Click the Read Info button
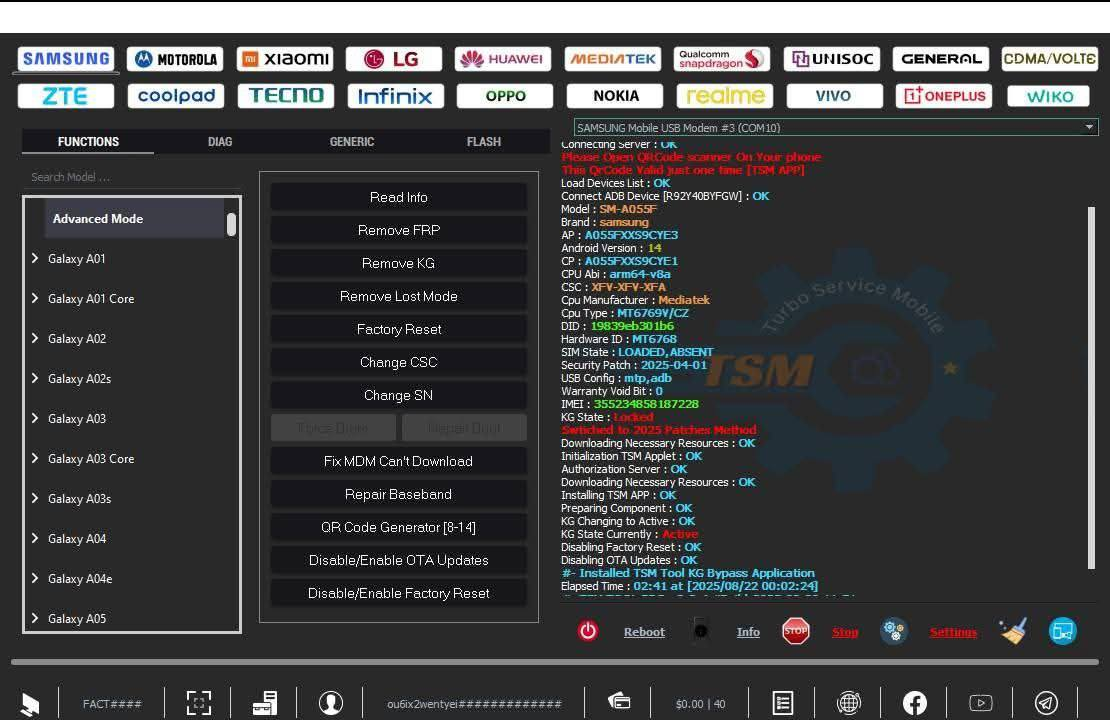Viewport: 1110px width, 720px height. click(x=399, y=198)
